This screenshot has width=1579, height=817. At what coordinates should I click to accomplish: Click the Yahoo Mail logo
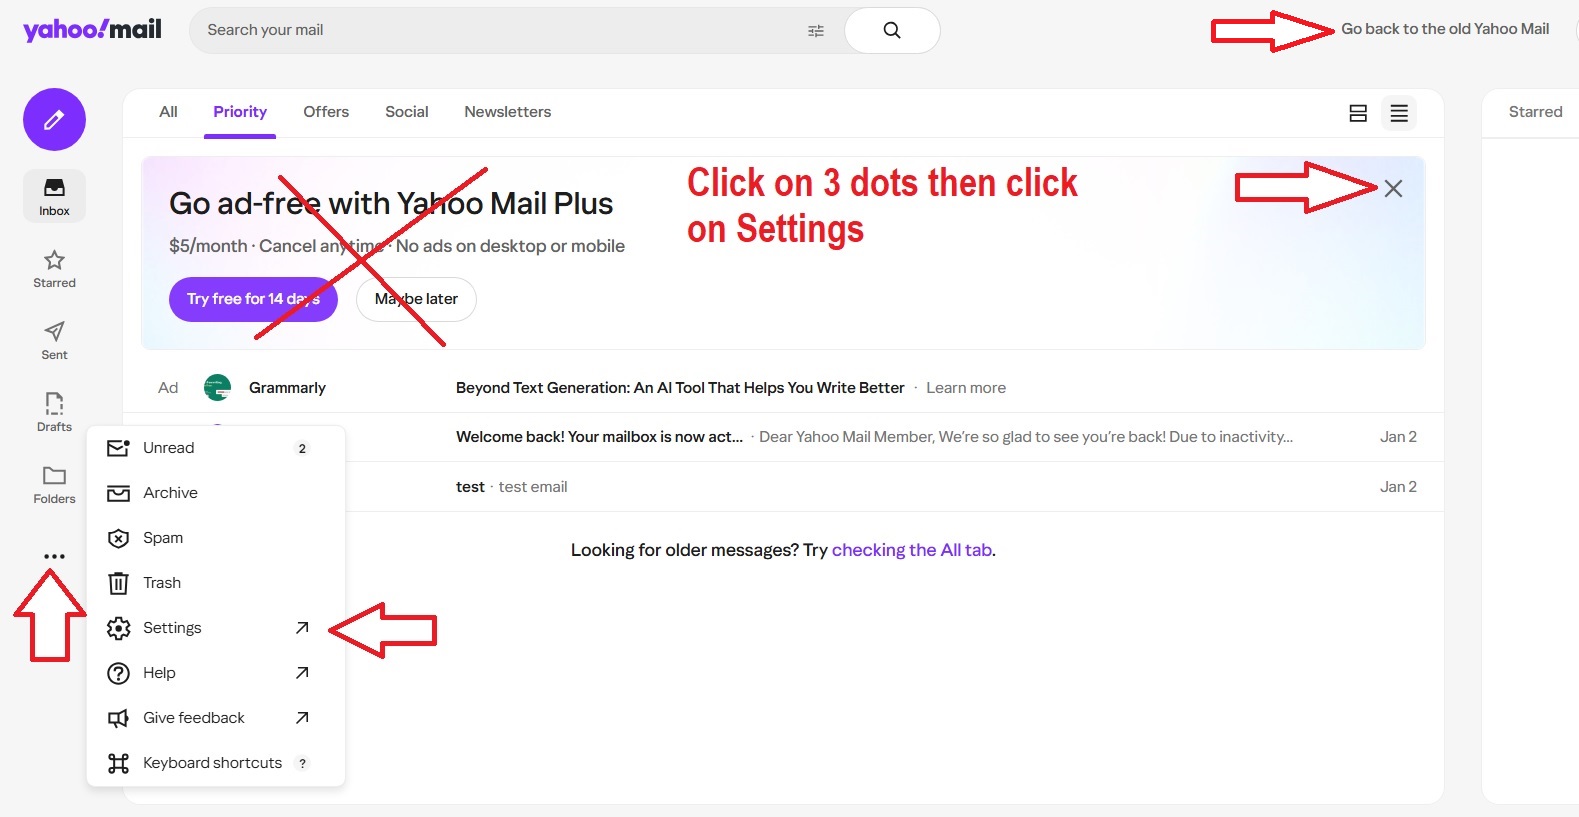[92, 29]
